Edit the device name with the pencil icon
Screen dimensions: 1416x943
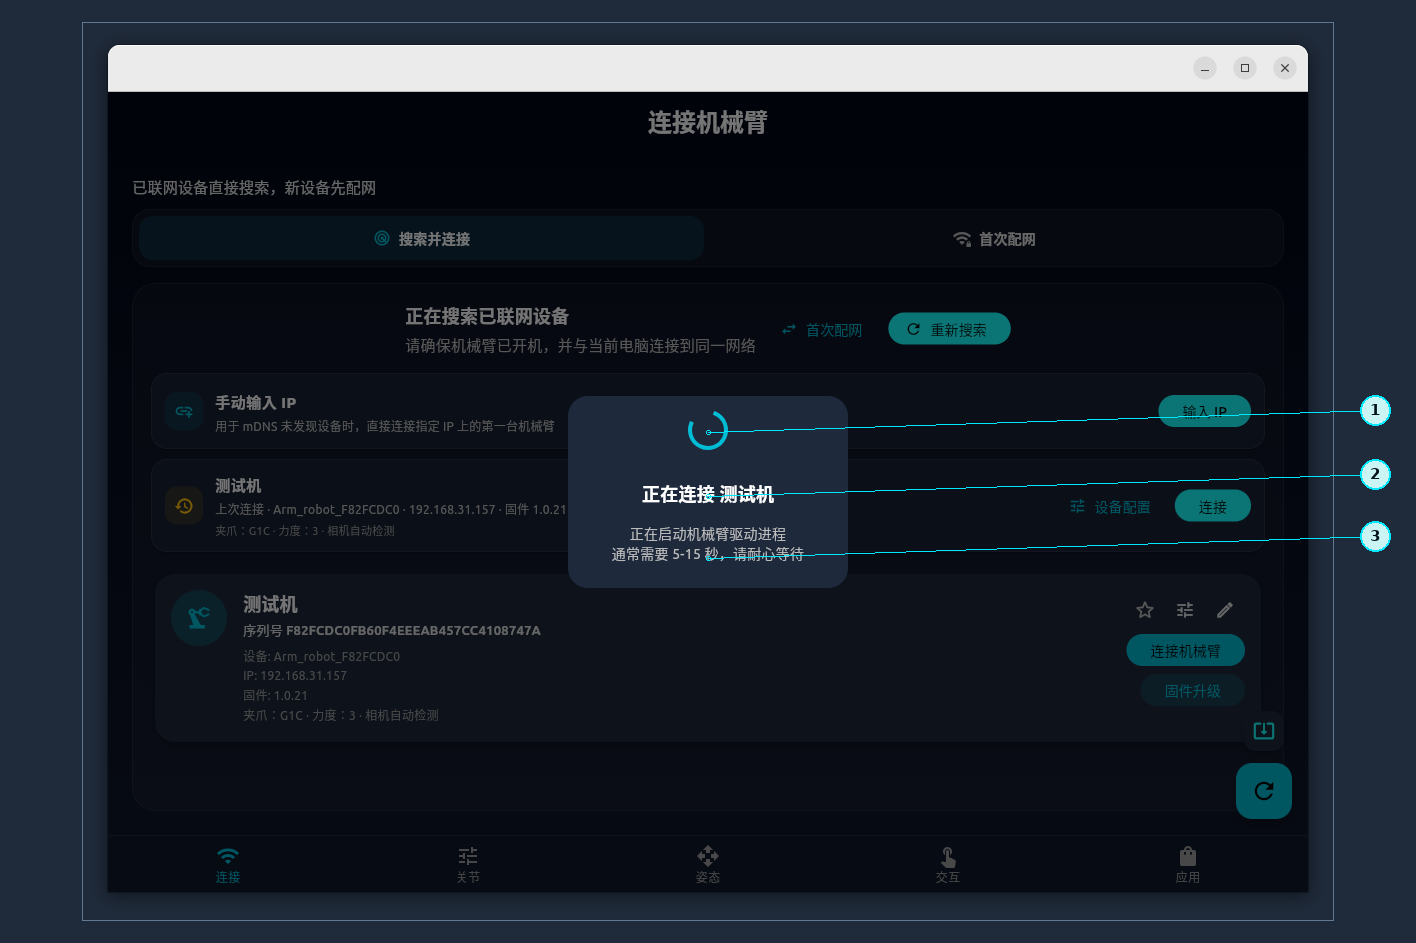pyautogui.click(x=1225, y=610)
